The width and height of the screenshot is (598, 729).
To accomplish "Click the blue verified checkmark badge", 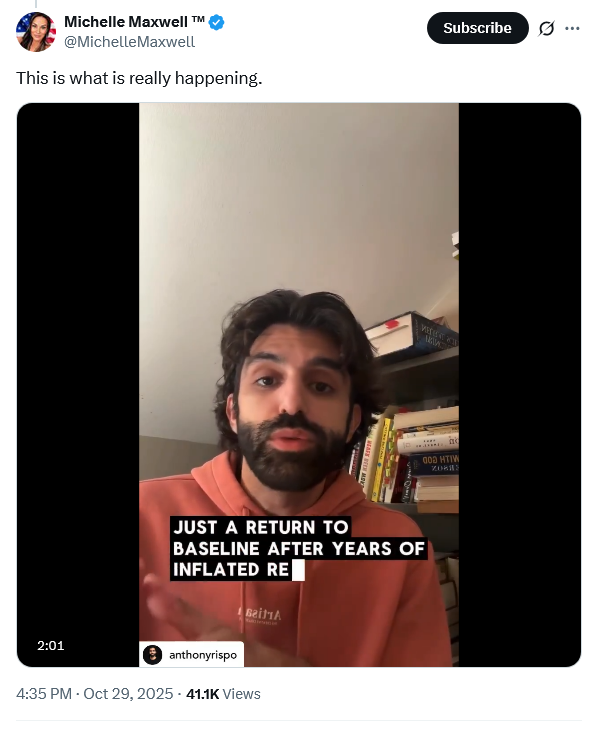I will [216, 22].
